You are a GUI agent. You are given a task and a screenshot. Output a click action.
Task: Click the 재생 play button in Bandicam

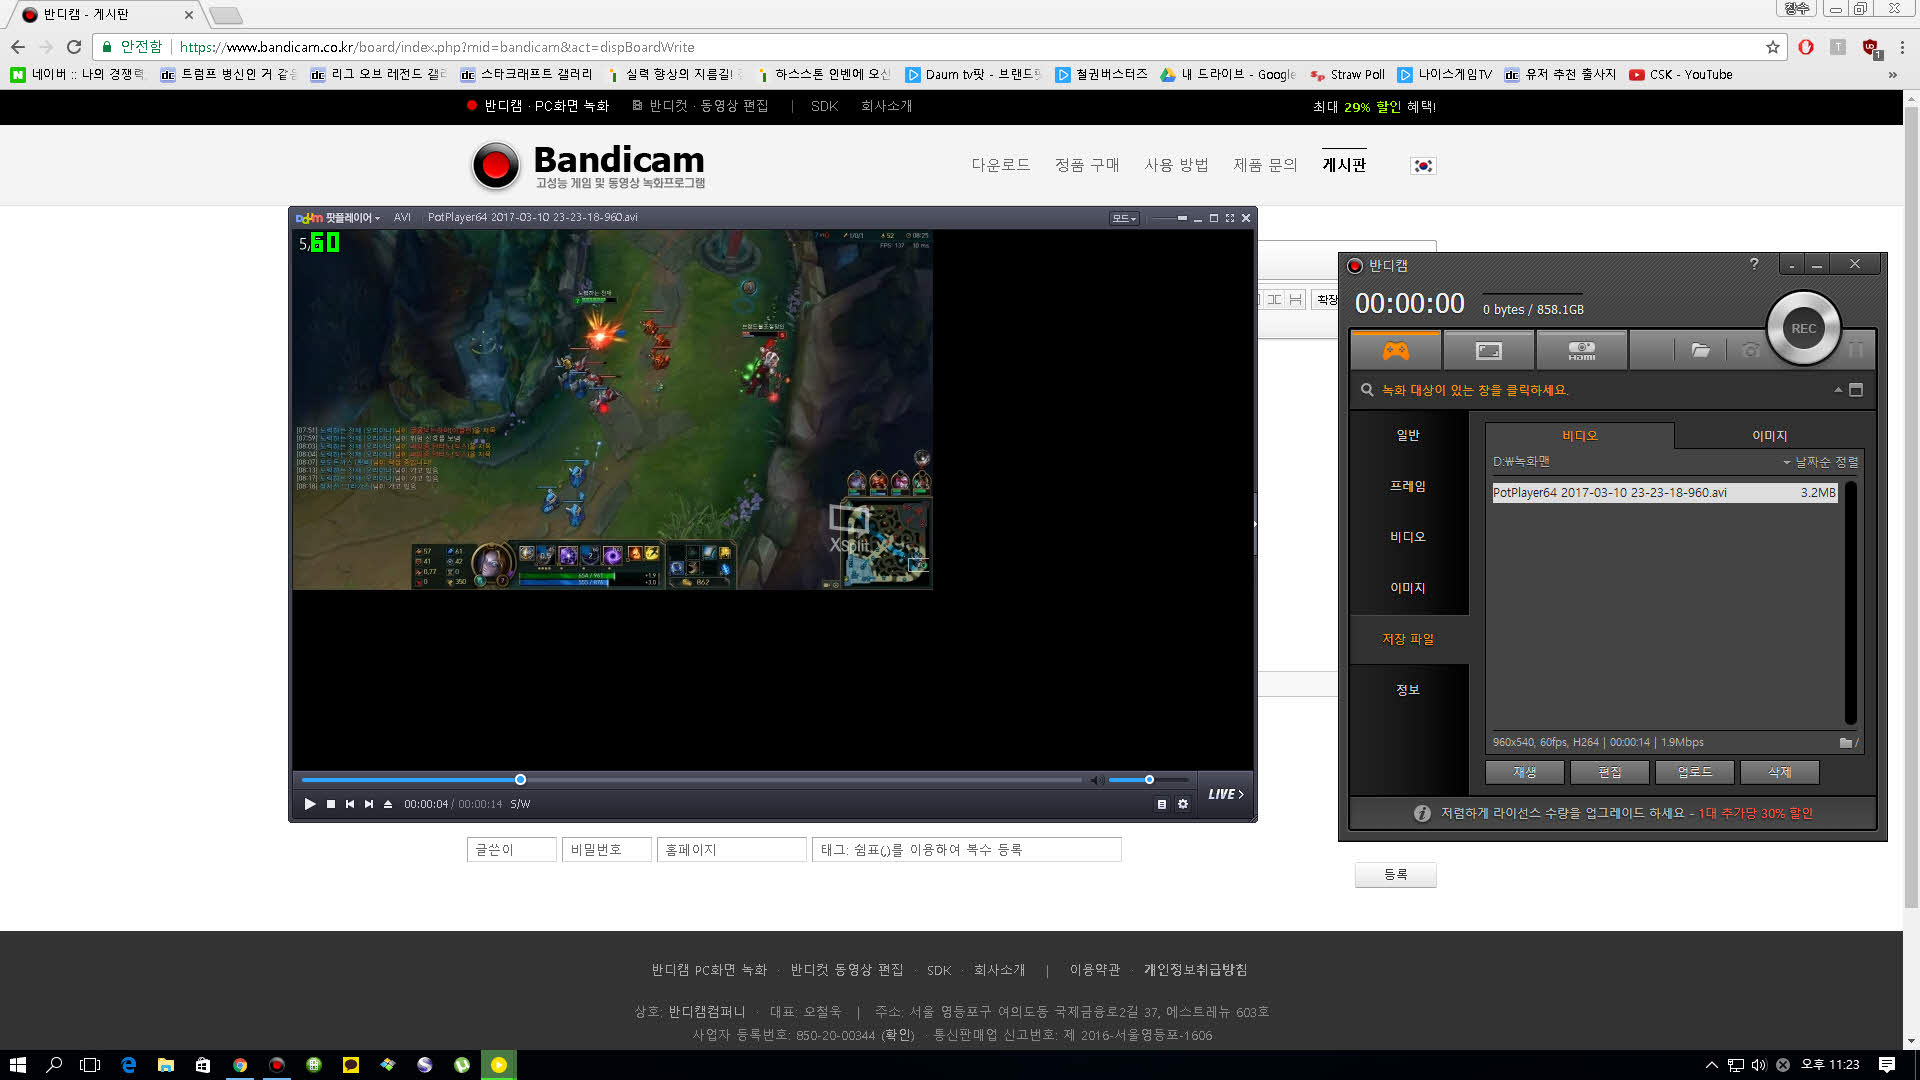click(x=1524, y=772)
